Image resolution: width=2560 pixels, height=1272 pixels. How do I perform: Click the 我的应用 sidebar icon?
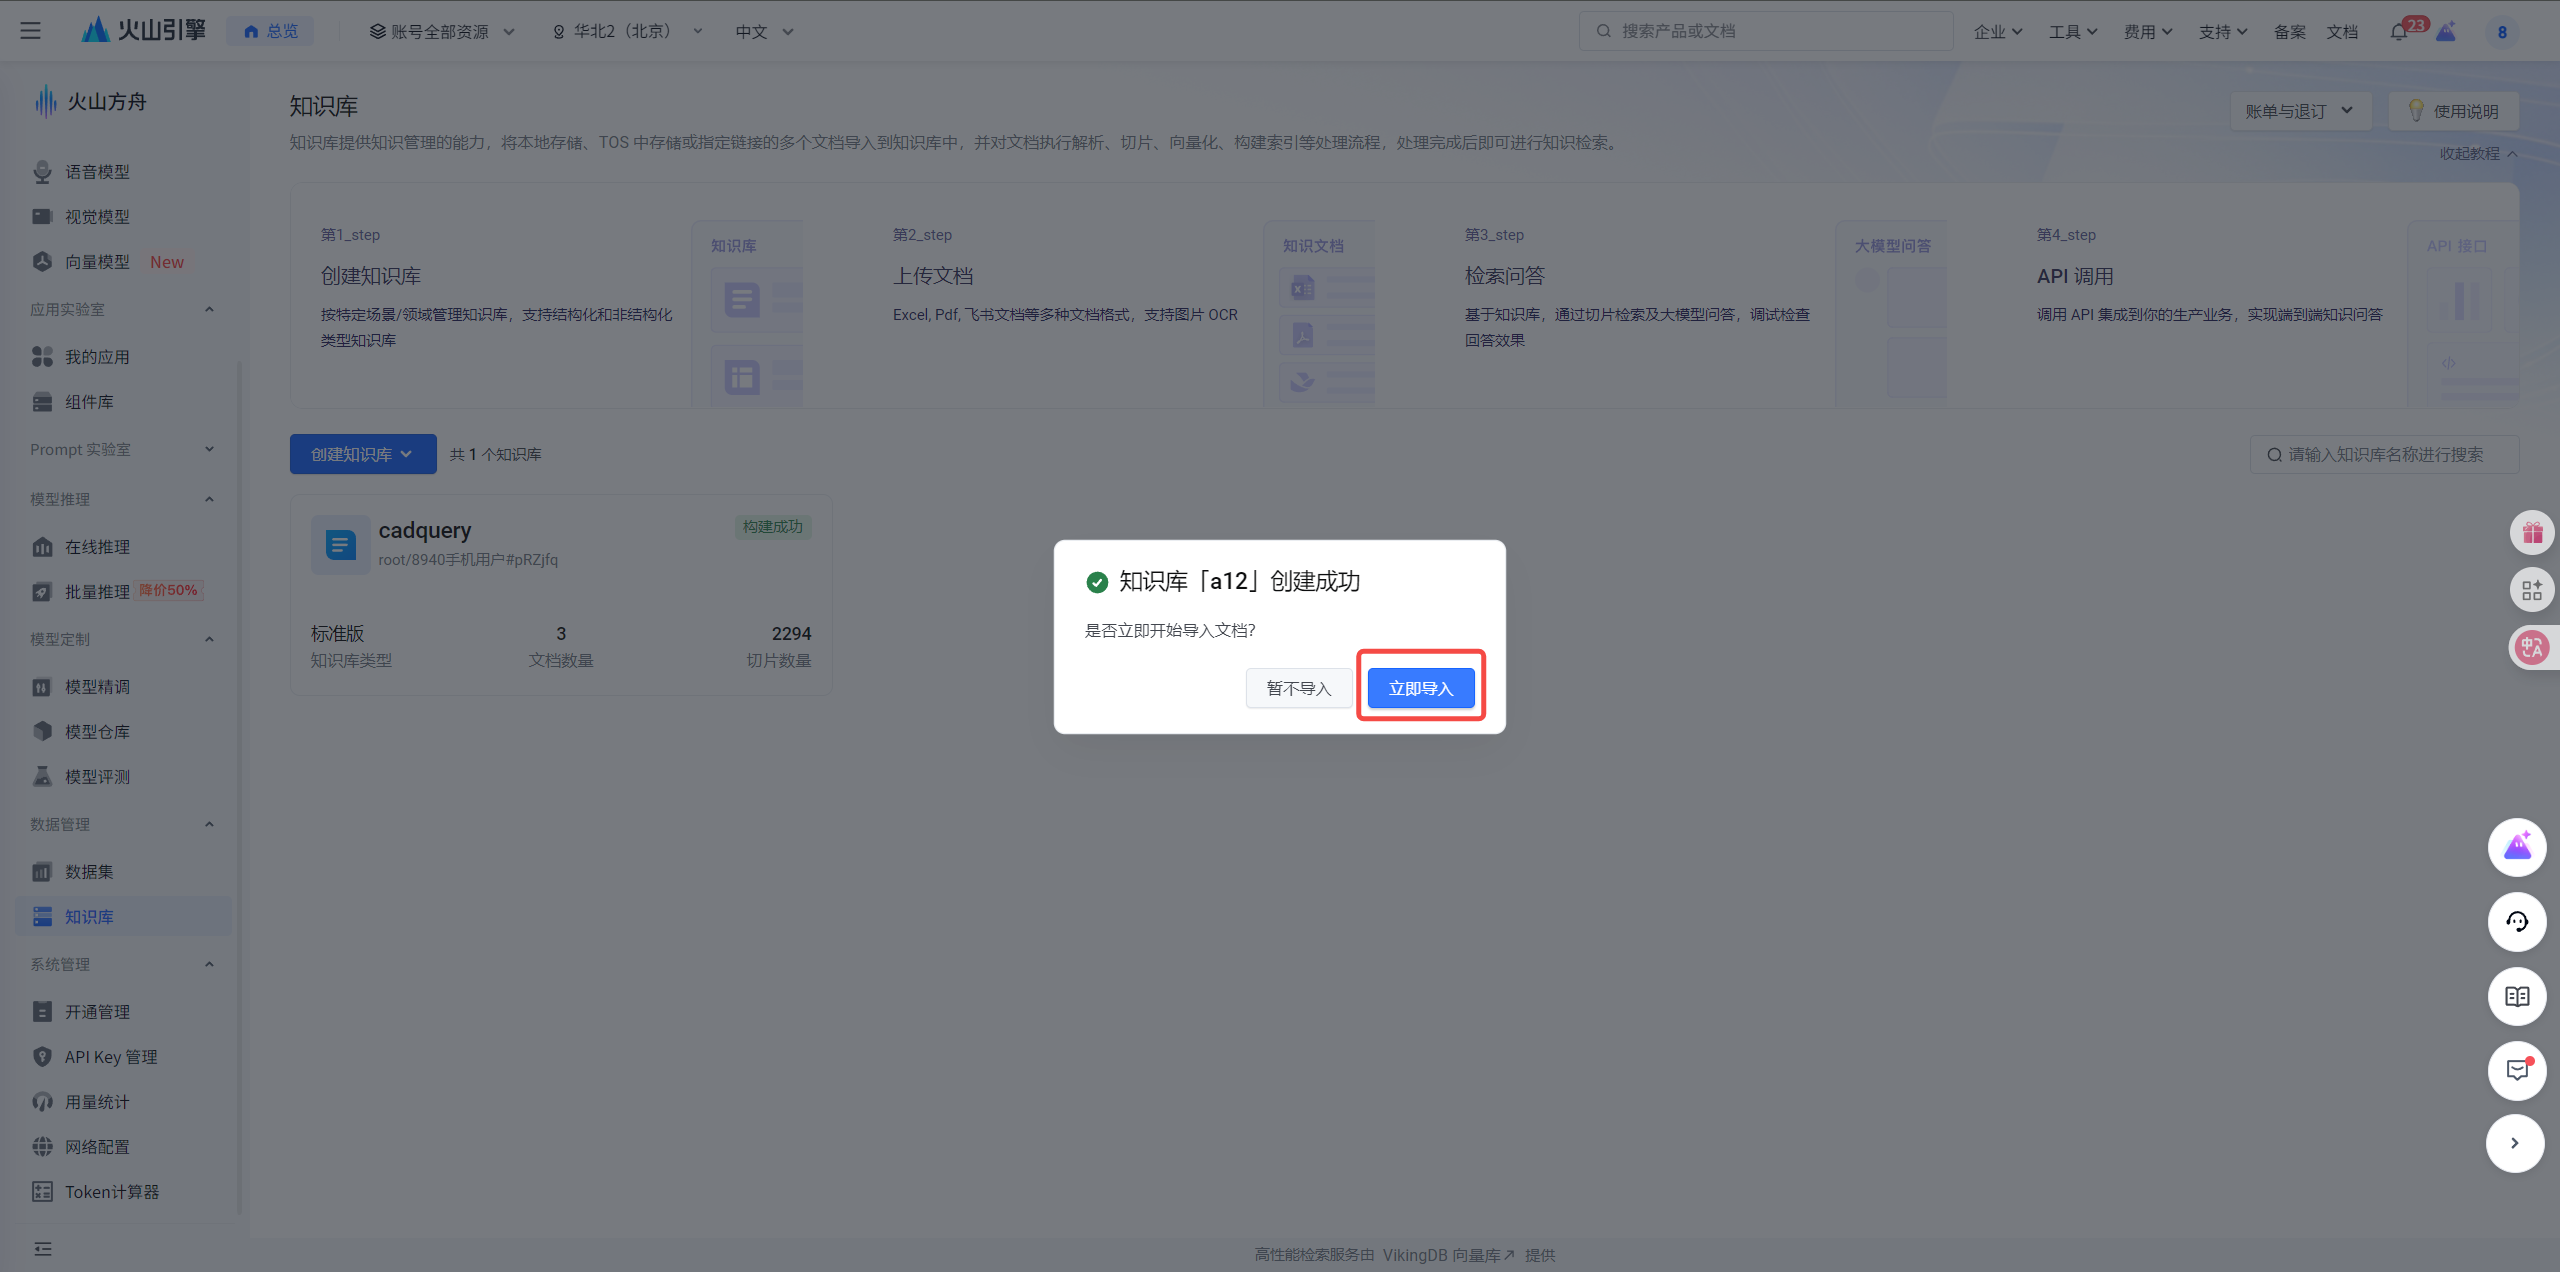click(42, 356)
